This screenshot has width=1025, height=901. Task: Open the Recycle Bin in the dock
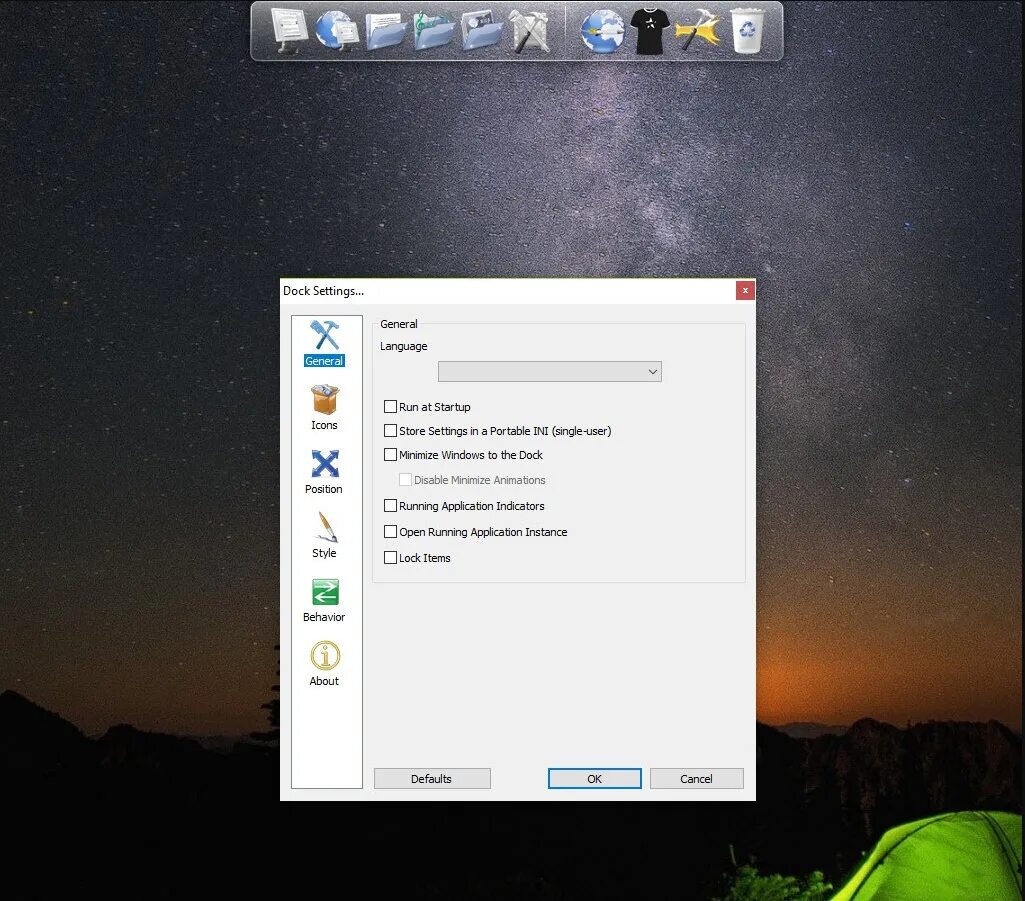tap(747, 30)
